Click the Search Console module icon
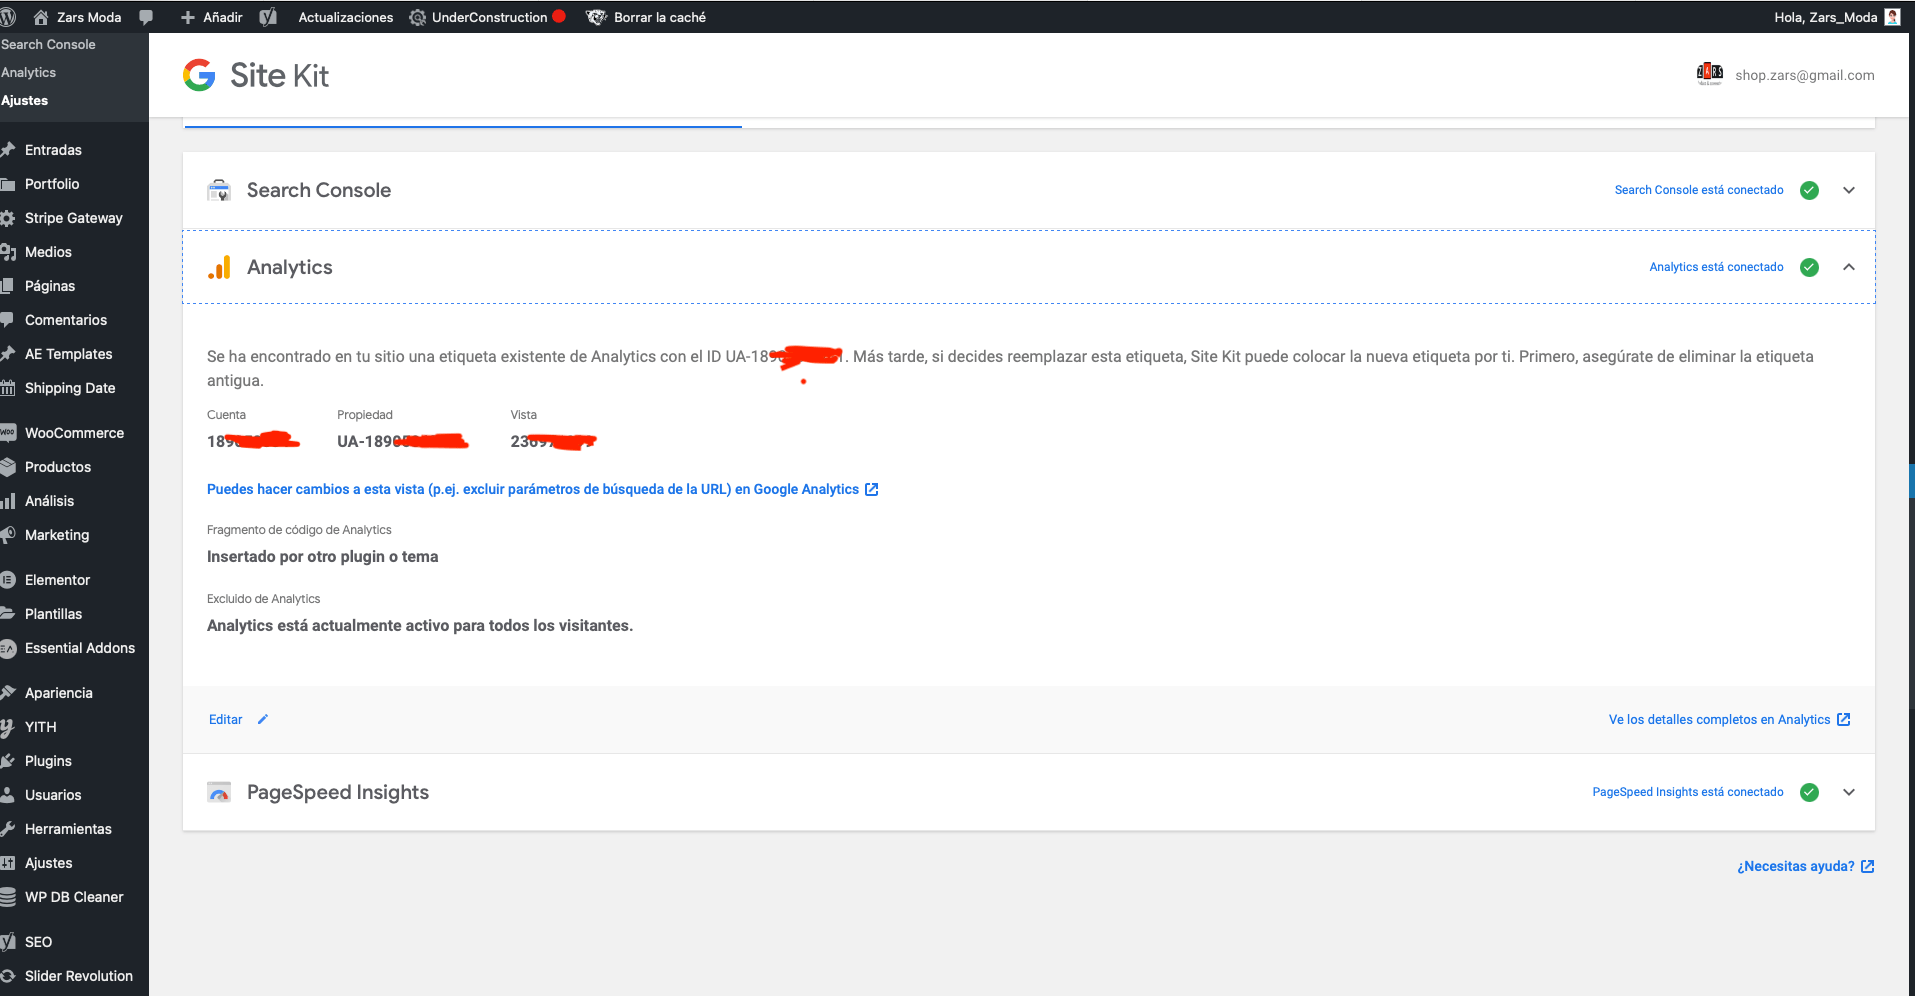The height and width of the screenshot is (996, 1915). [219, 190]
